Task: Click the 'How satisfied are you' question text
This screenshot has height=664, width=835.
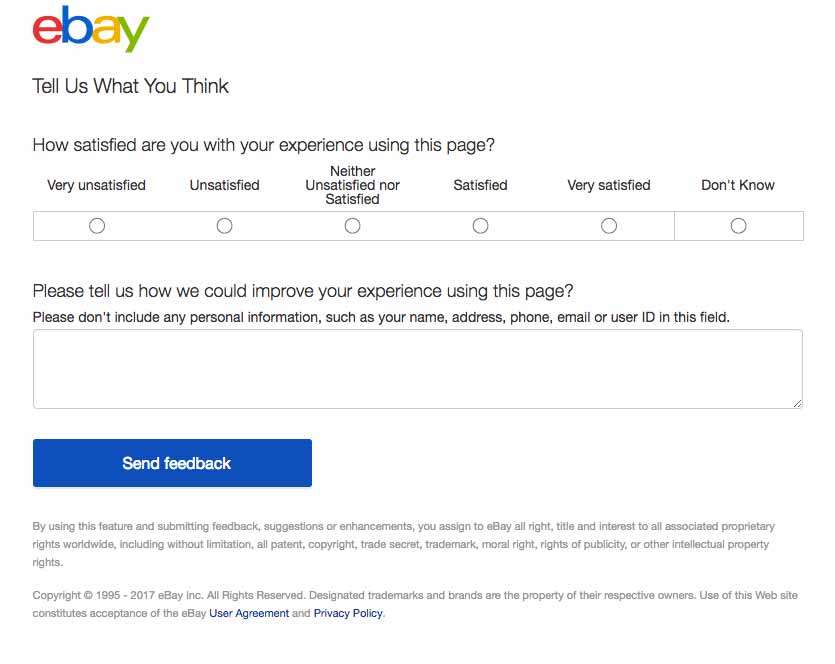Action: tap(264, 145)
